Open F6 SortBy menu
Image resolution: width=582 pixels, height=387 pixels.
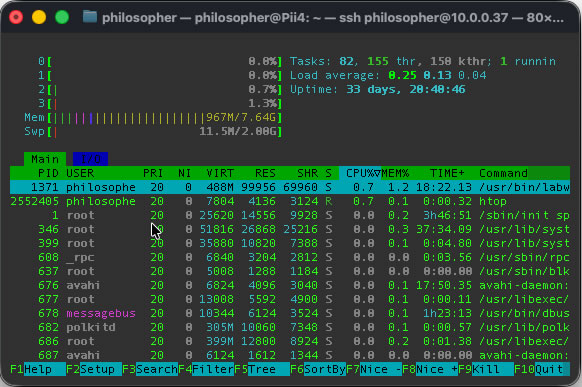tap(318, 369)
